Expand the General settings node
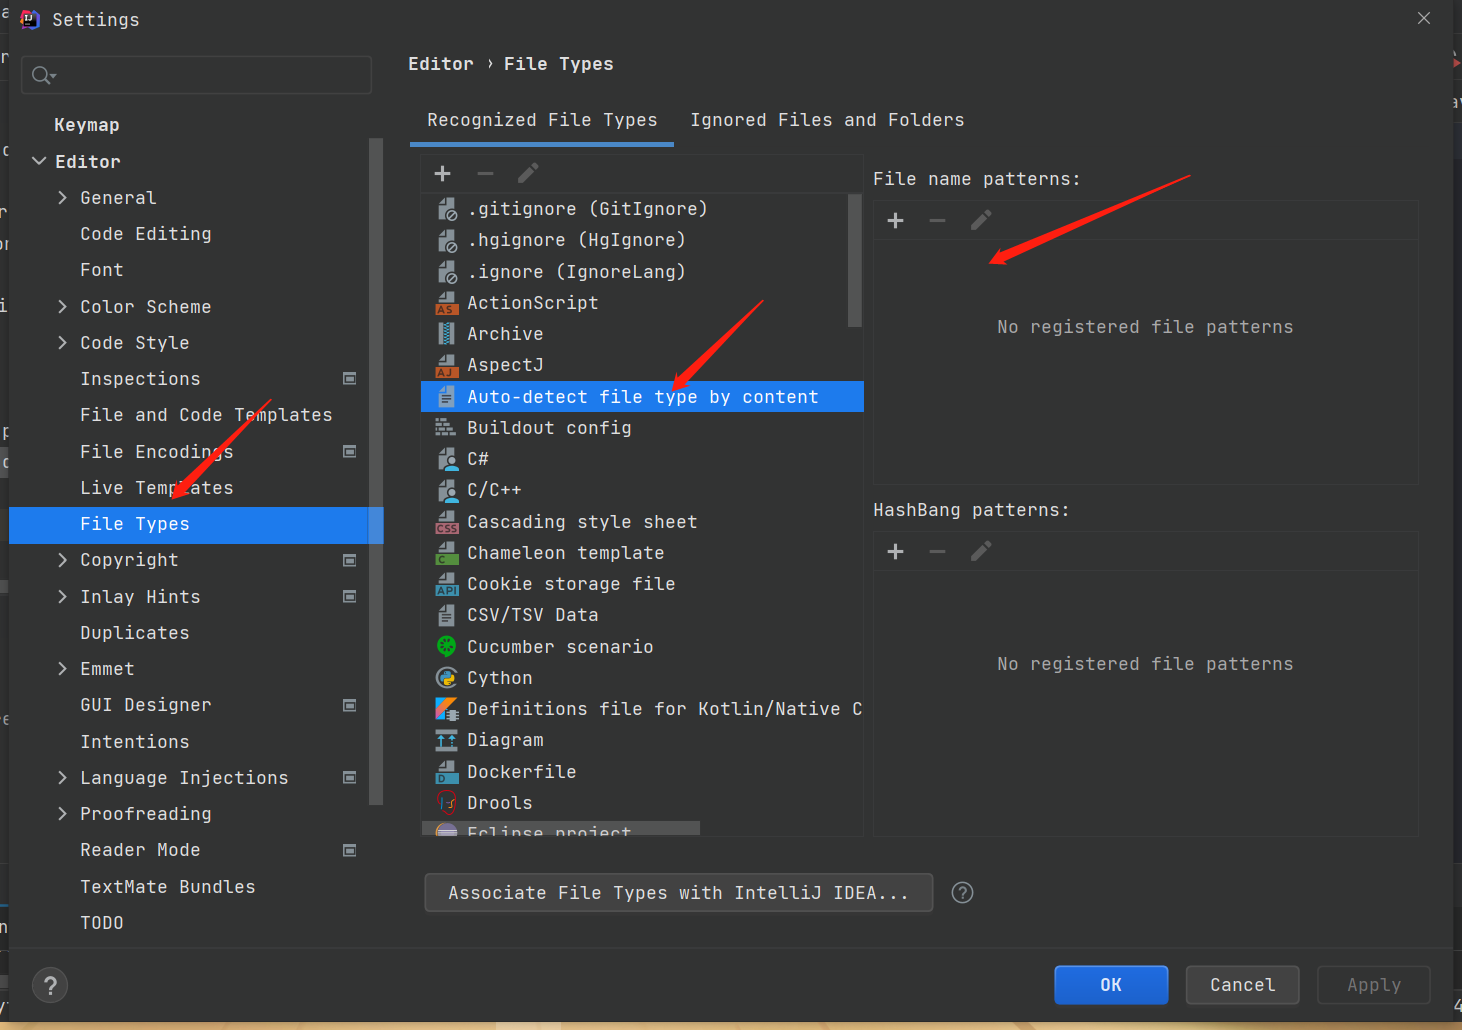The height and width of the screenshot is (1030, 1462). point(63,198)
